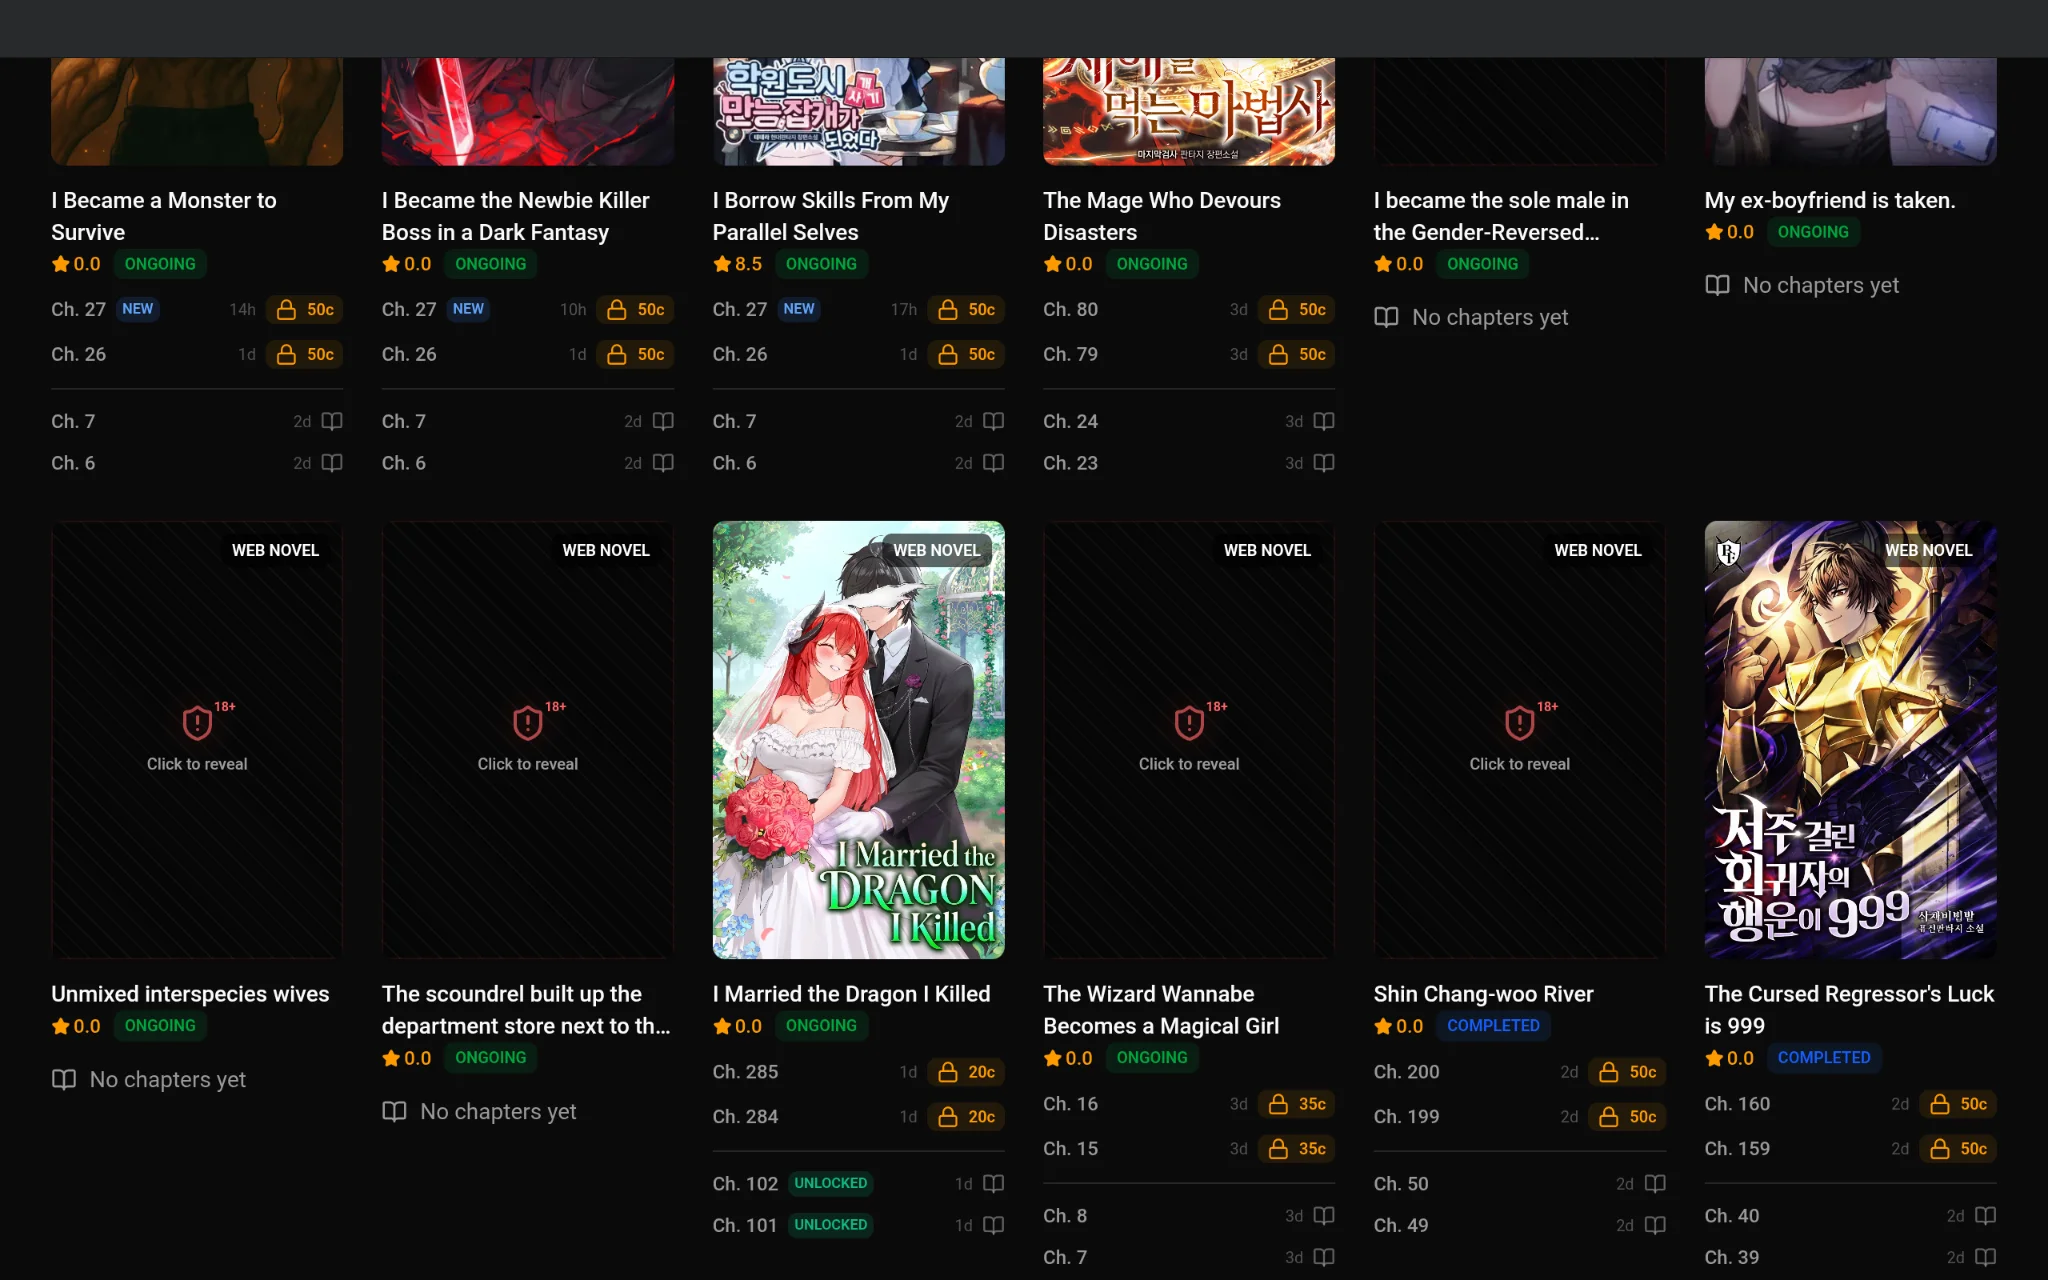Screen dimensions: 2048x1280
Task: Click book icon for Newbie Killer Boss Ch. 7
Action: pyautogui.click(x=663, y=422)
